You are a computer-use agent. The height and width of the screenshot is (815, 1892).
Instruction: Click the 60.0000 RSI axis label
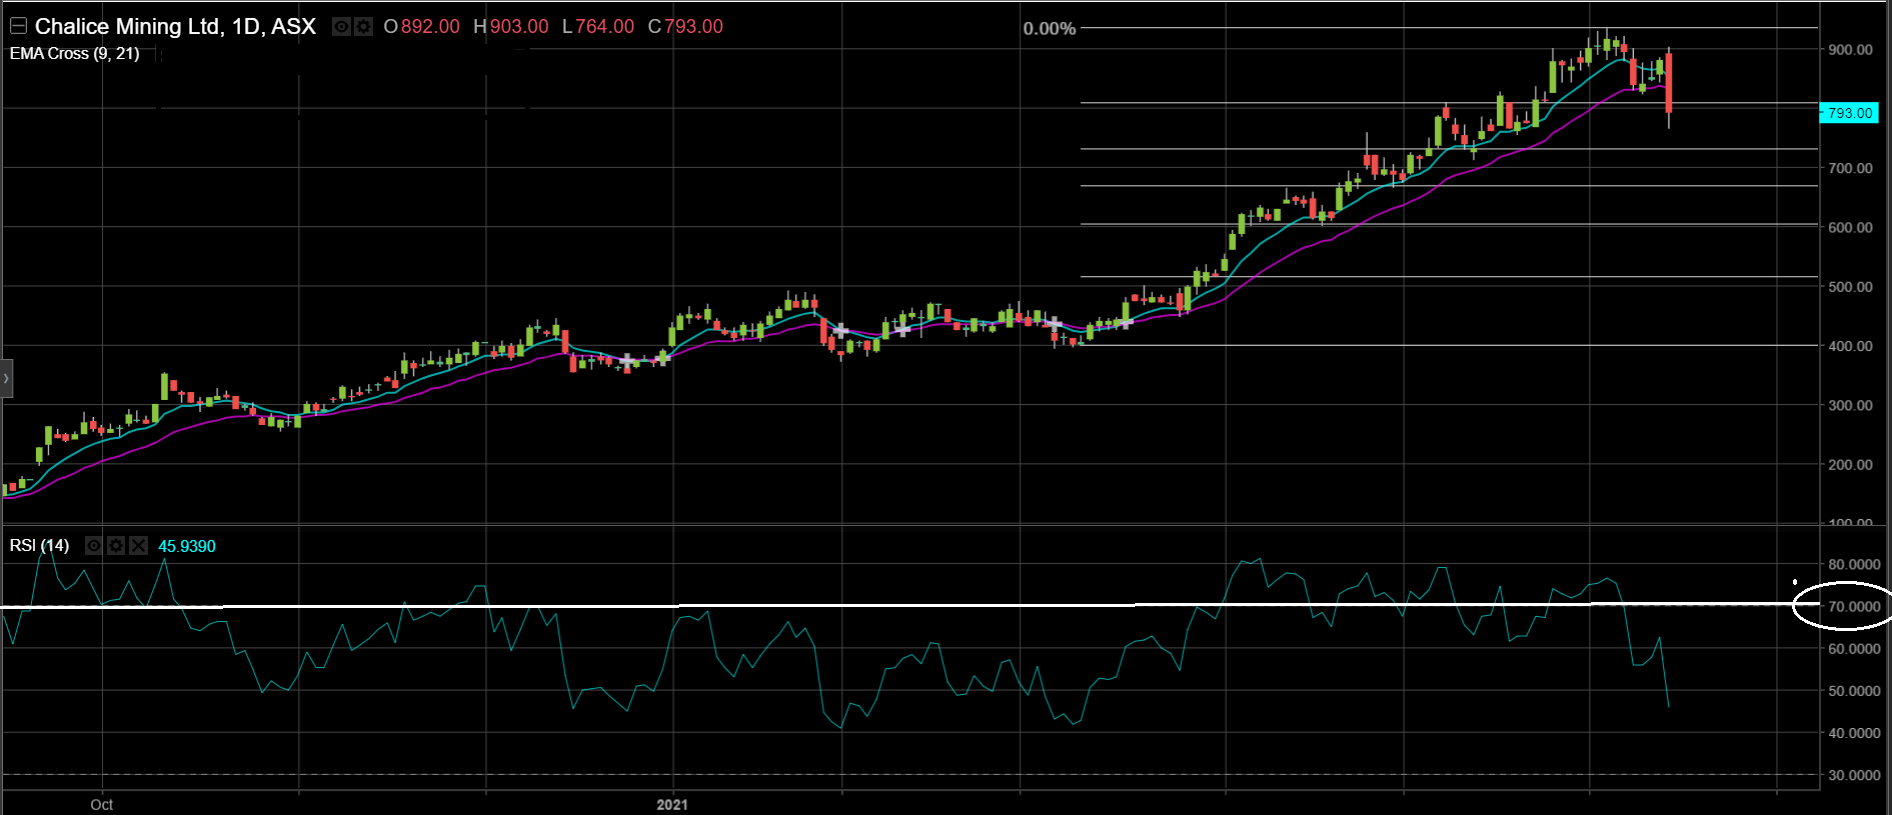[x=1854, y=648]
